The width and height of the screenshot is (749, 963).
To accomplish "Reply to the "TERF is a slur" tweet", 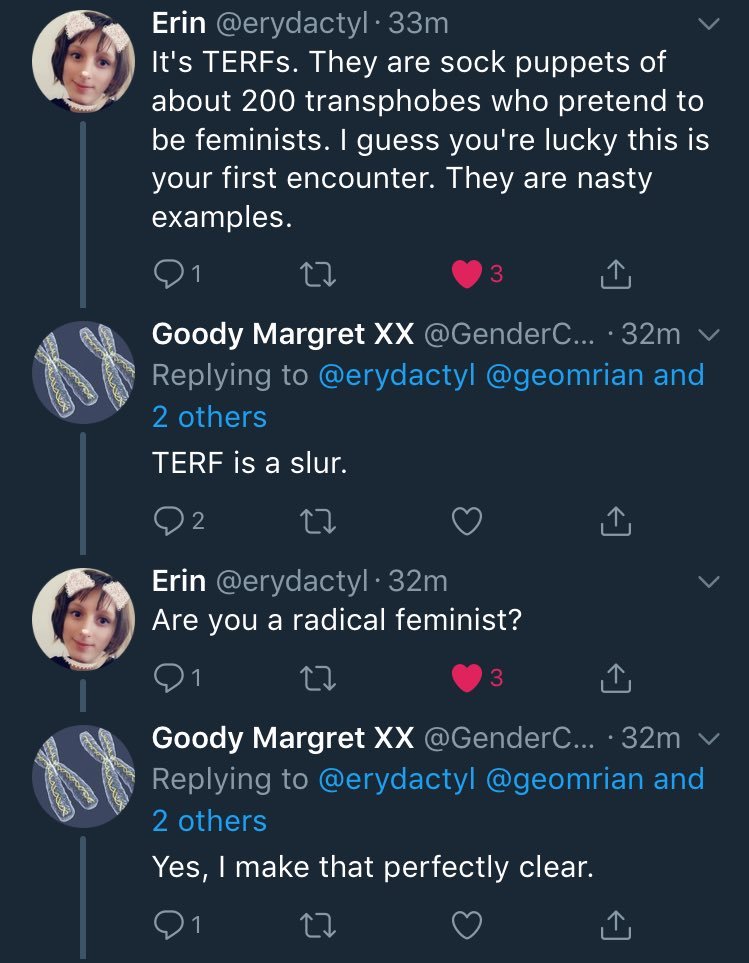I will 166,520.
